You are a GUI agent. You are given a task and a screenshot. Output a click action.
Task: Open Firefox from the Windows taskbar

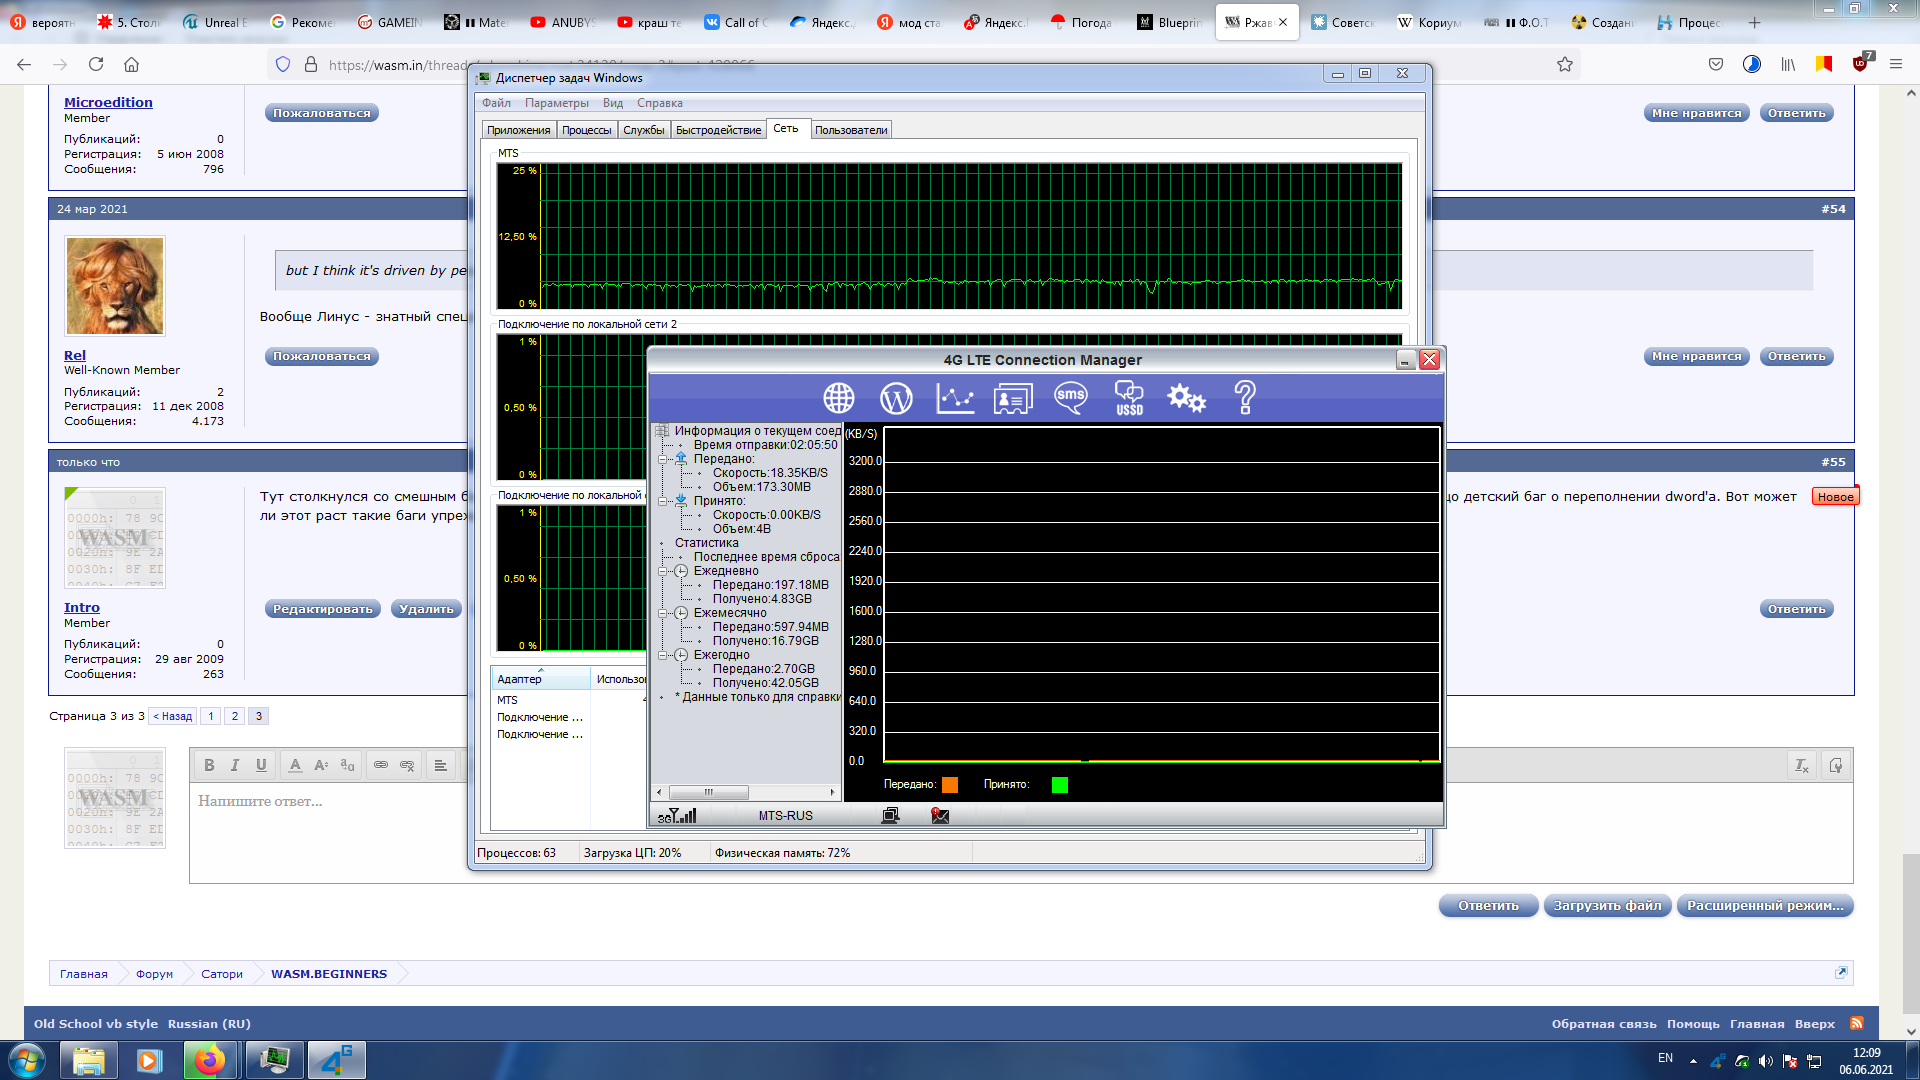coord(210,1060)
